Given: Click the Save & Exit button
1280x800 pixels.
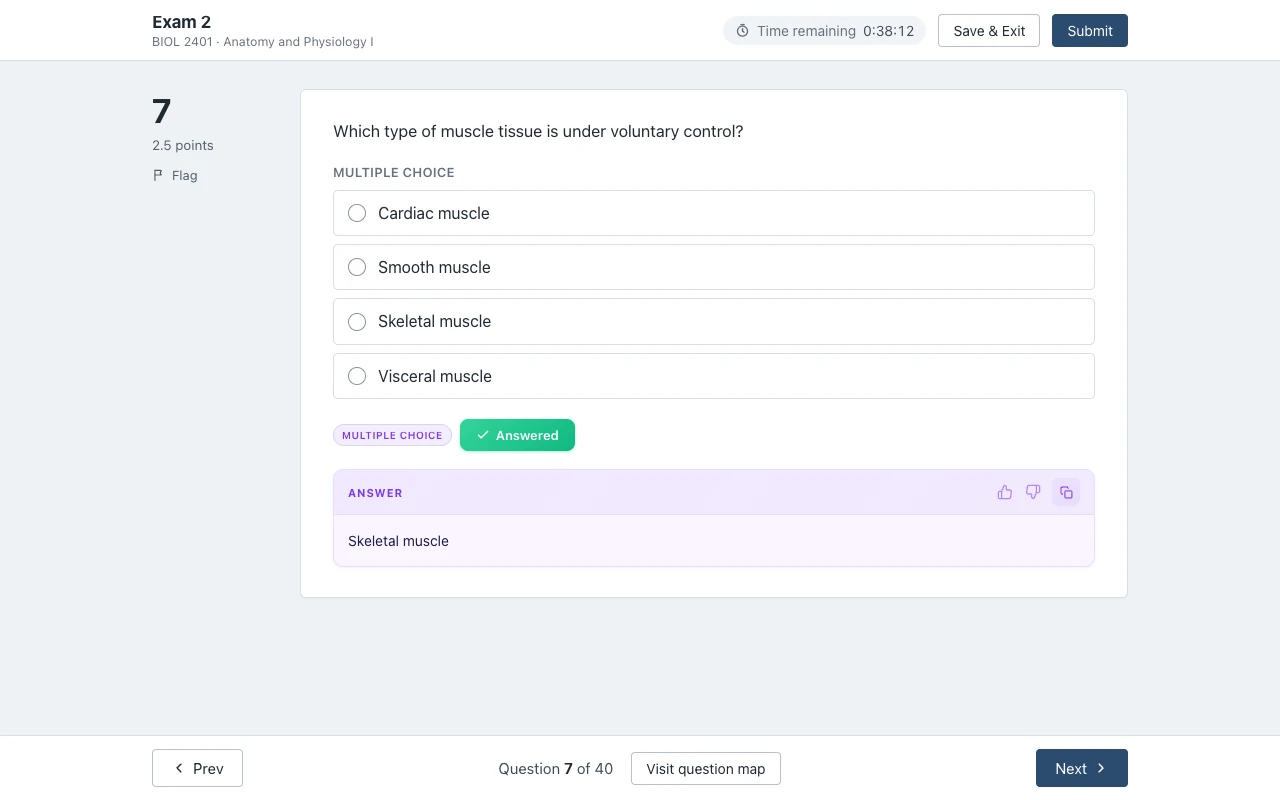Looking at the screenshot, I should tap(989, 31).
